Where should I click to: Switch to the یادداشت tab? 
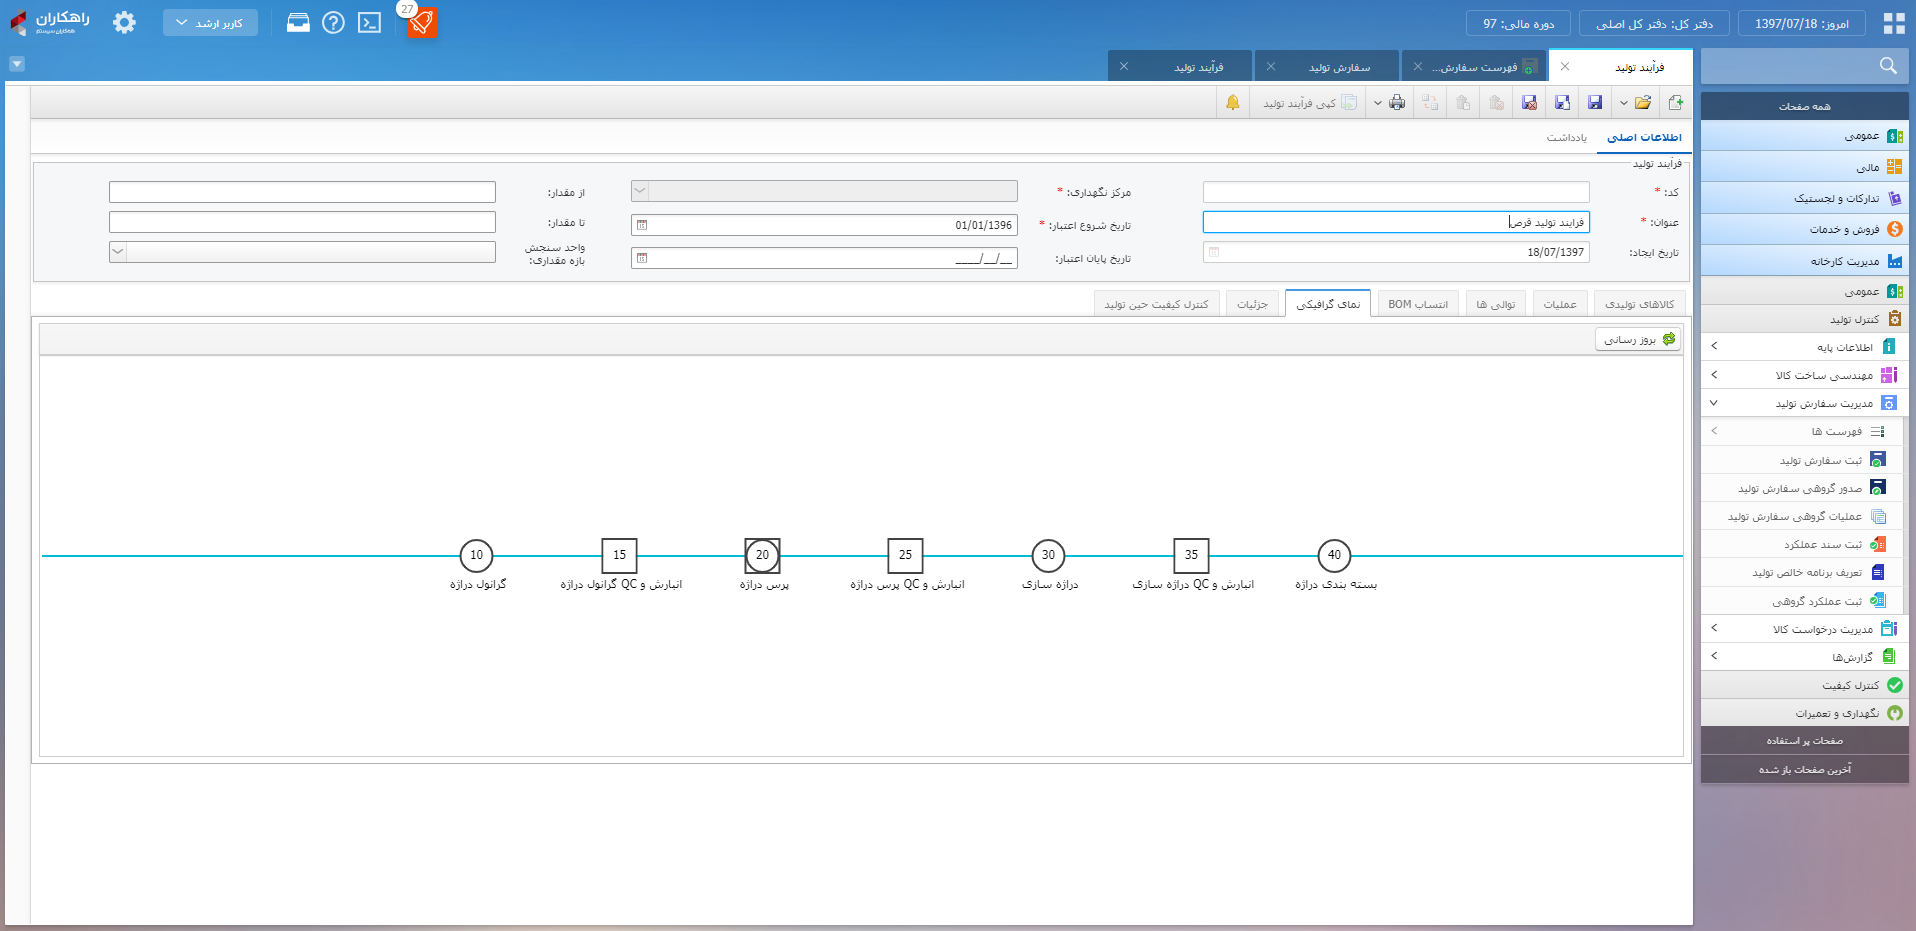(x=1567, y=138)
